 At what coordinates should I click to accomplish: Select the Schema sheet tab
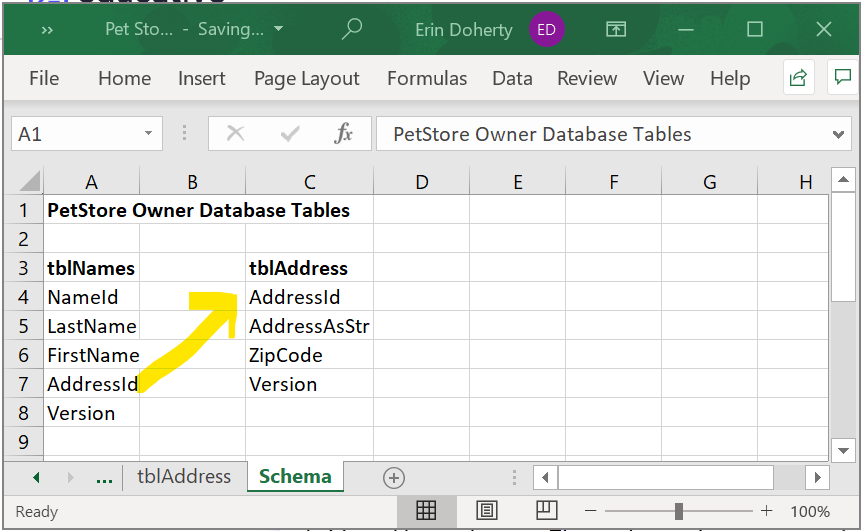pyautogui.click(x=295, y=476)
